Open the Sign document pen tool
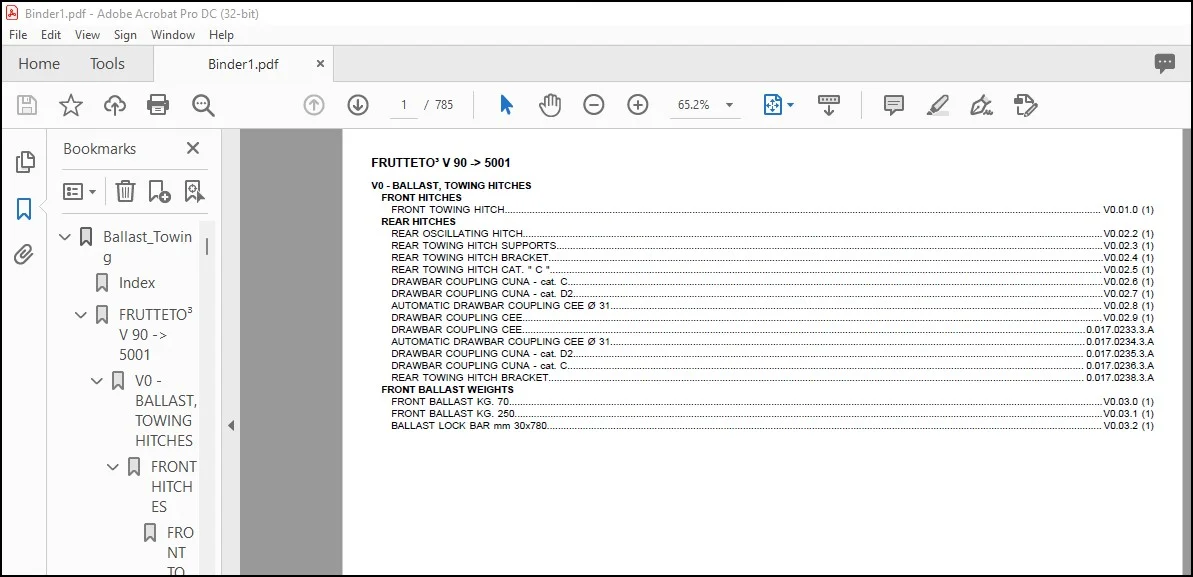Image resolution: width=1193 pixels, height=577 pixels. (981, 105)
